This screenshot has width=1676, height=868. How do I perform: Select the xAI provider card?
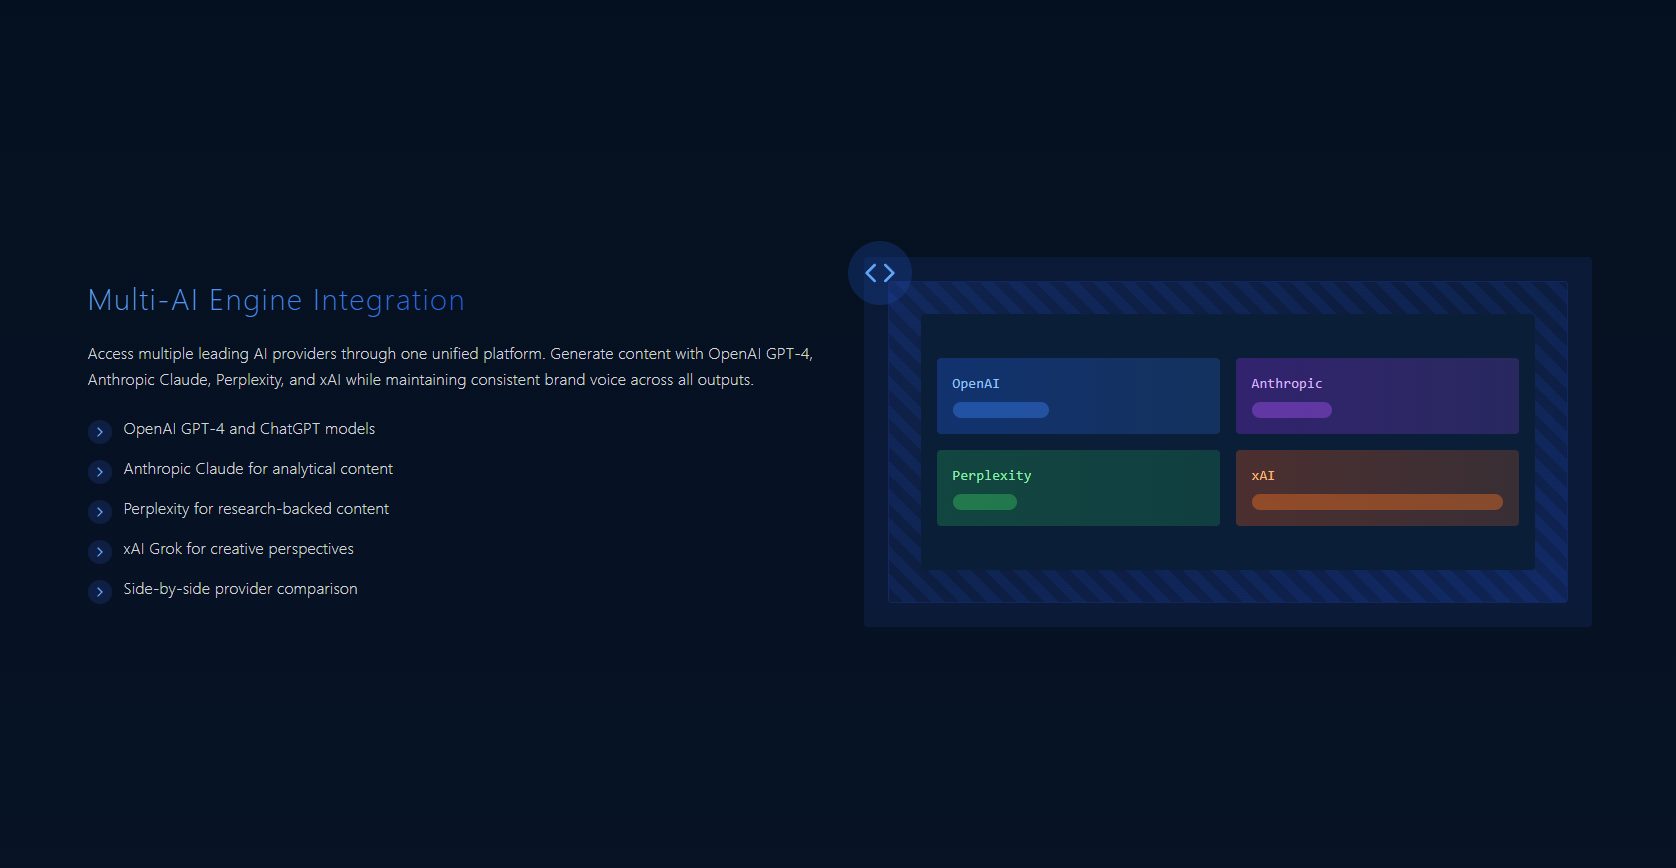click(x=1377, y=488)
